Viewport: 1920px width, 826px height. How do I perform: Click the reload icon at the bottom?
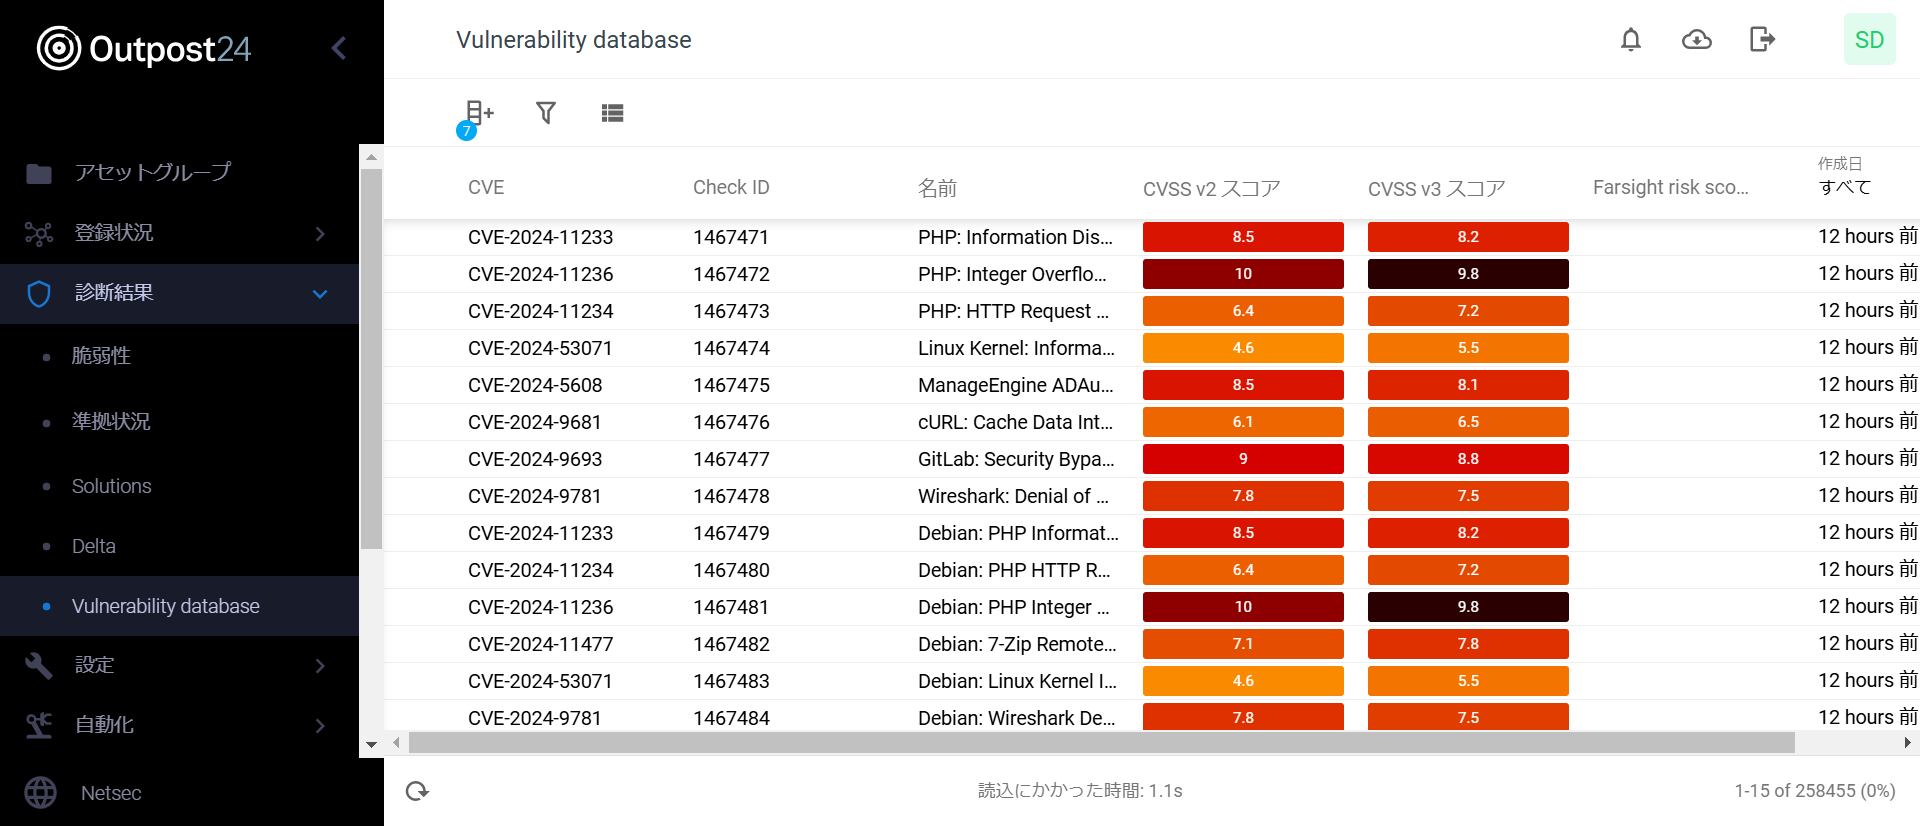(417, 791)
